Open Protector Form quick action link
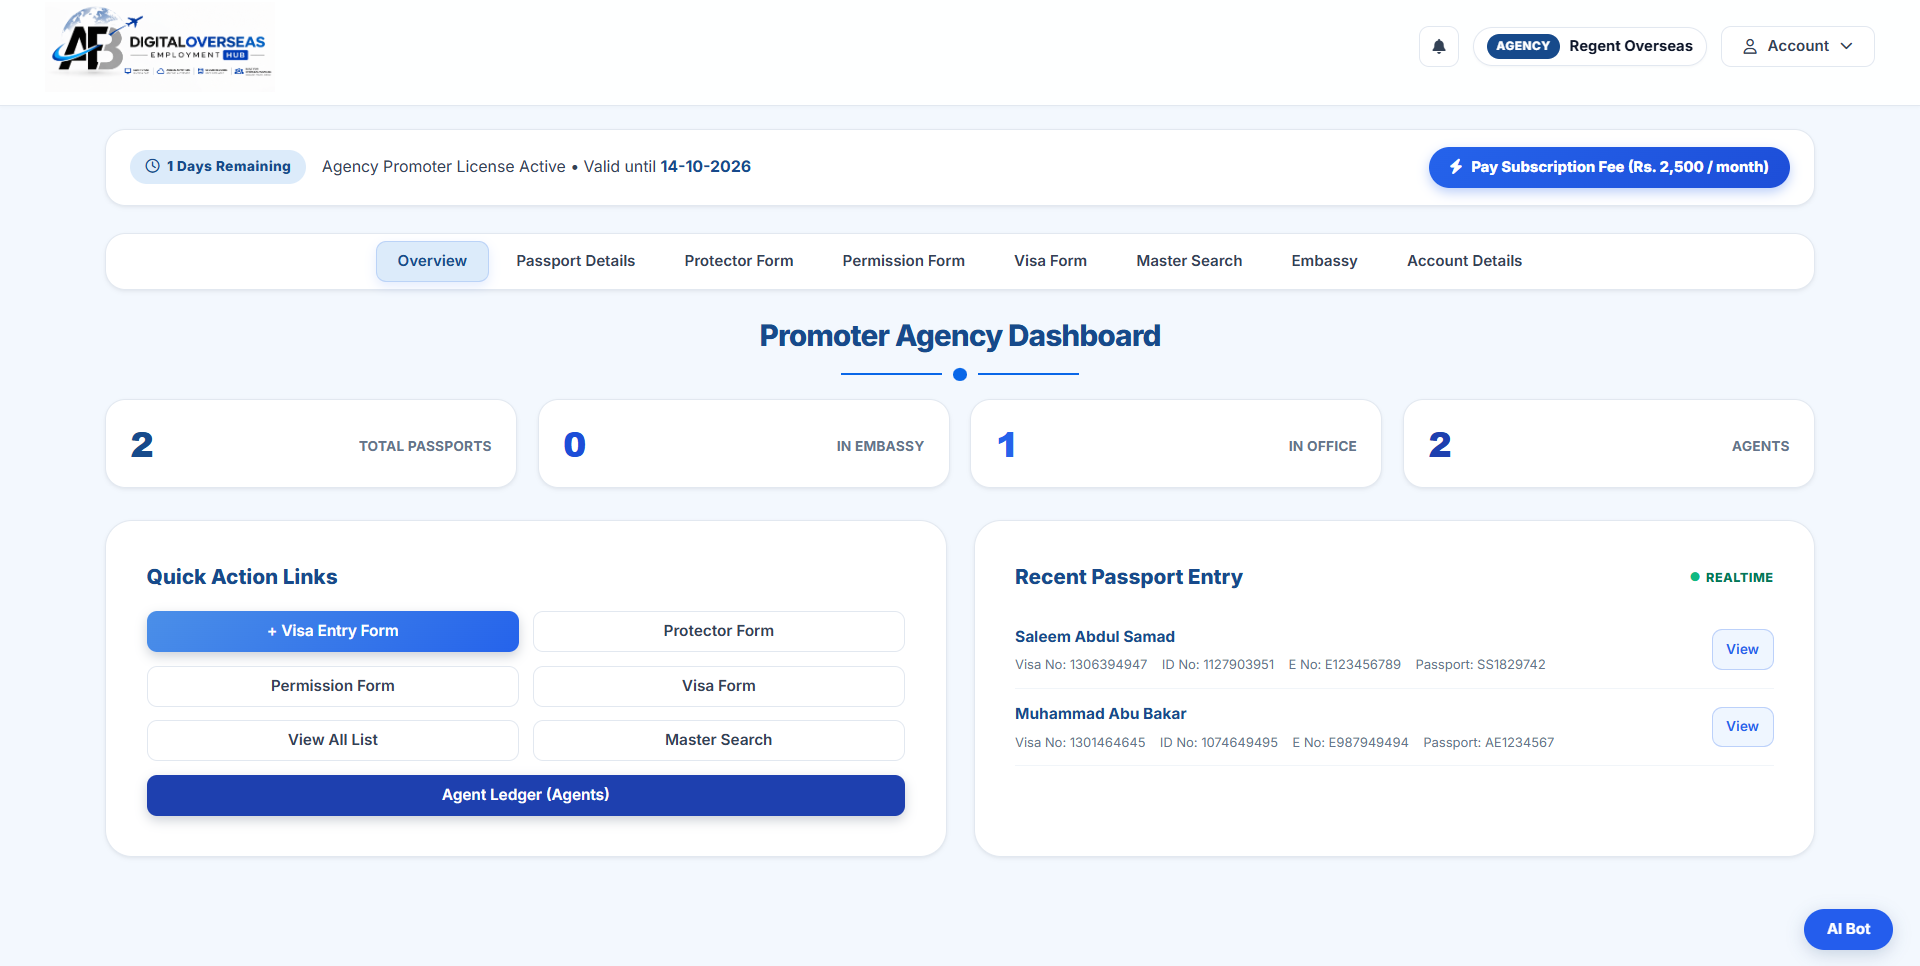Image resolution: width=1920 pixels, height=966 pixels. coord(719,631)
